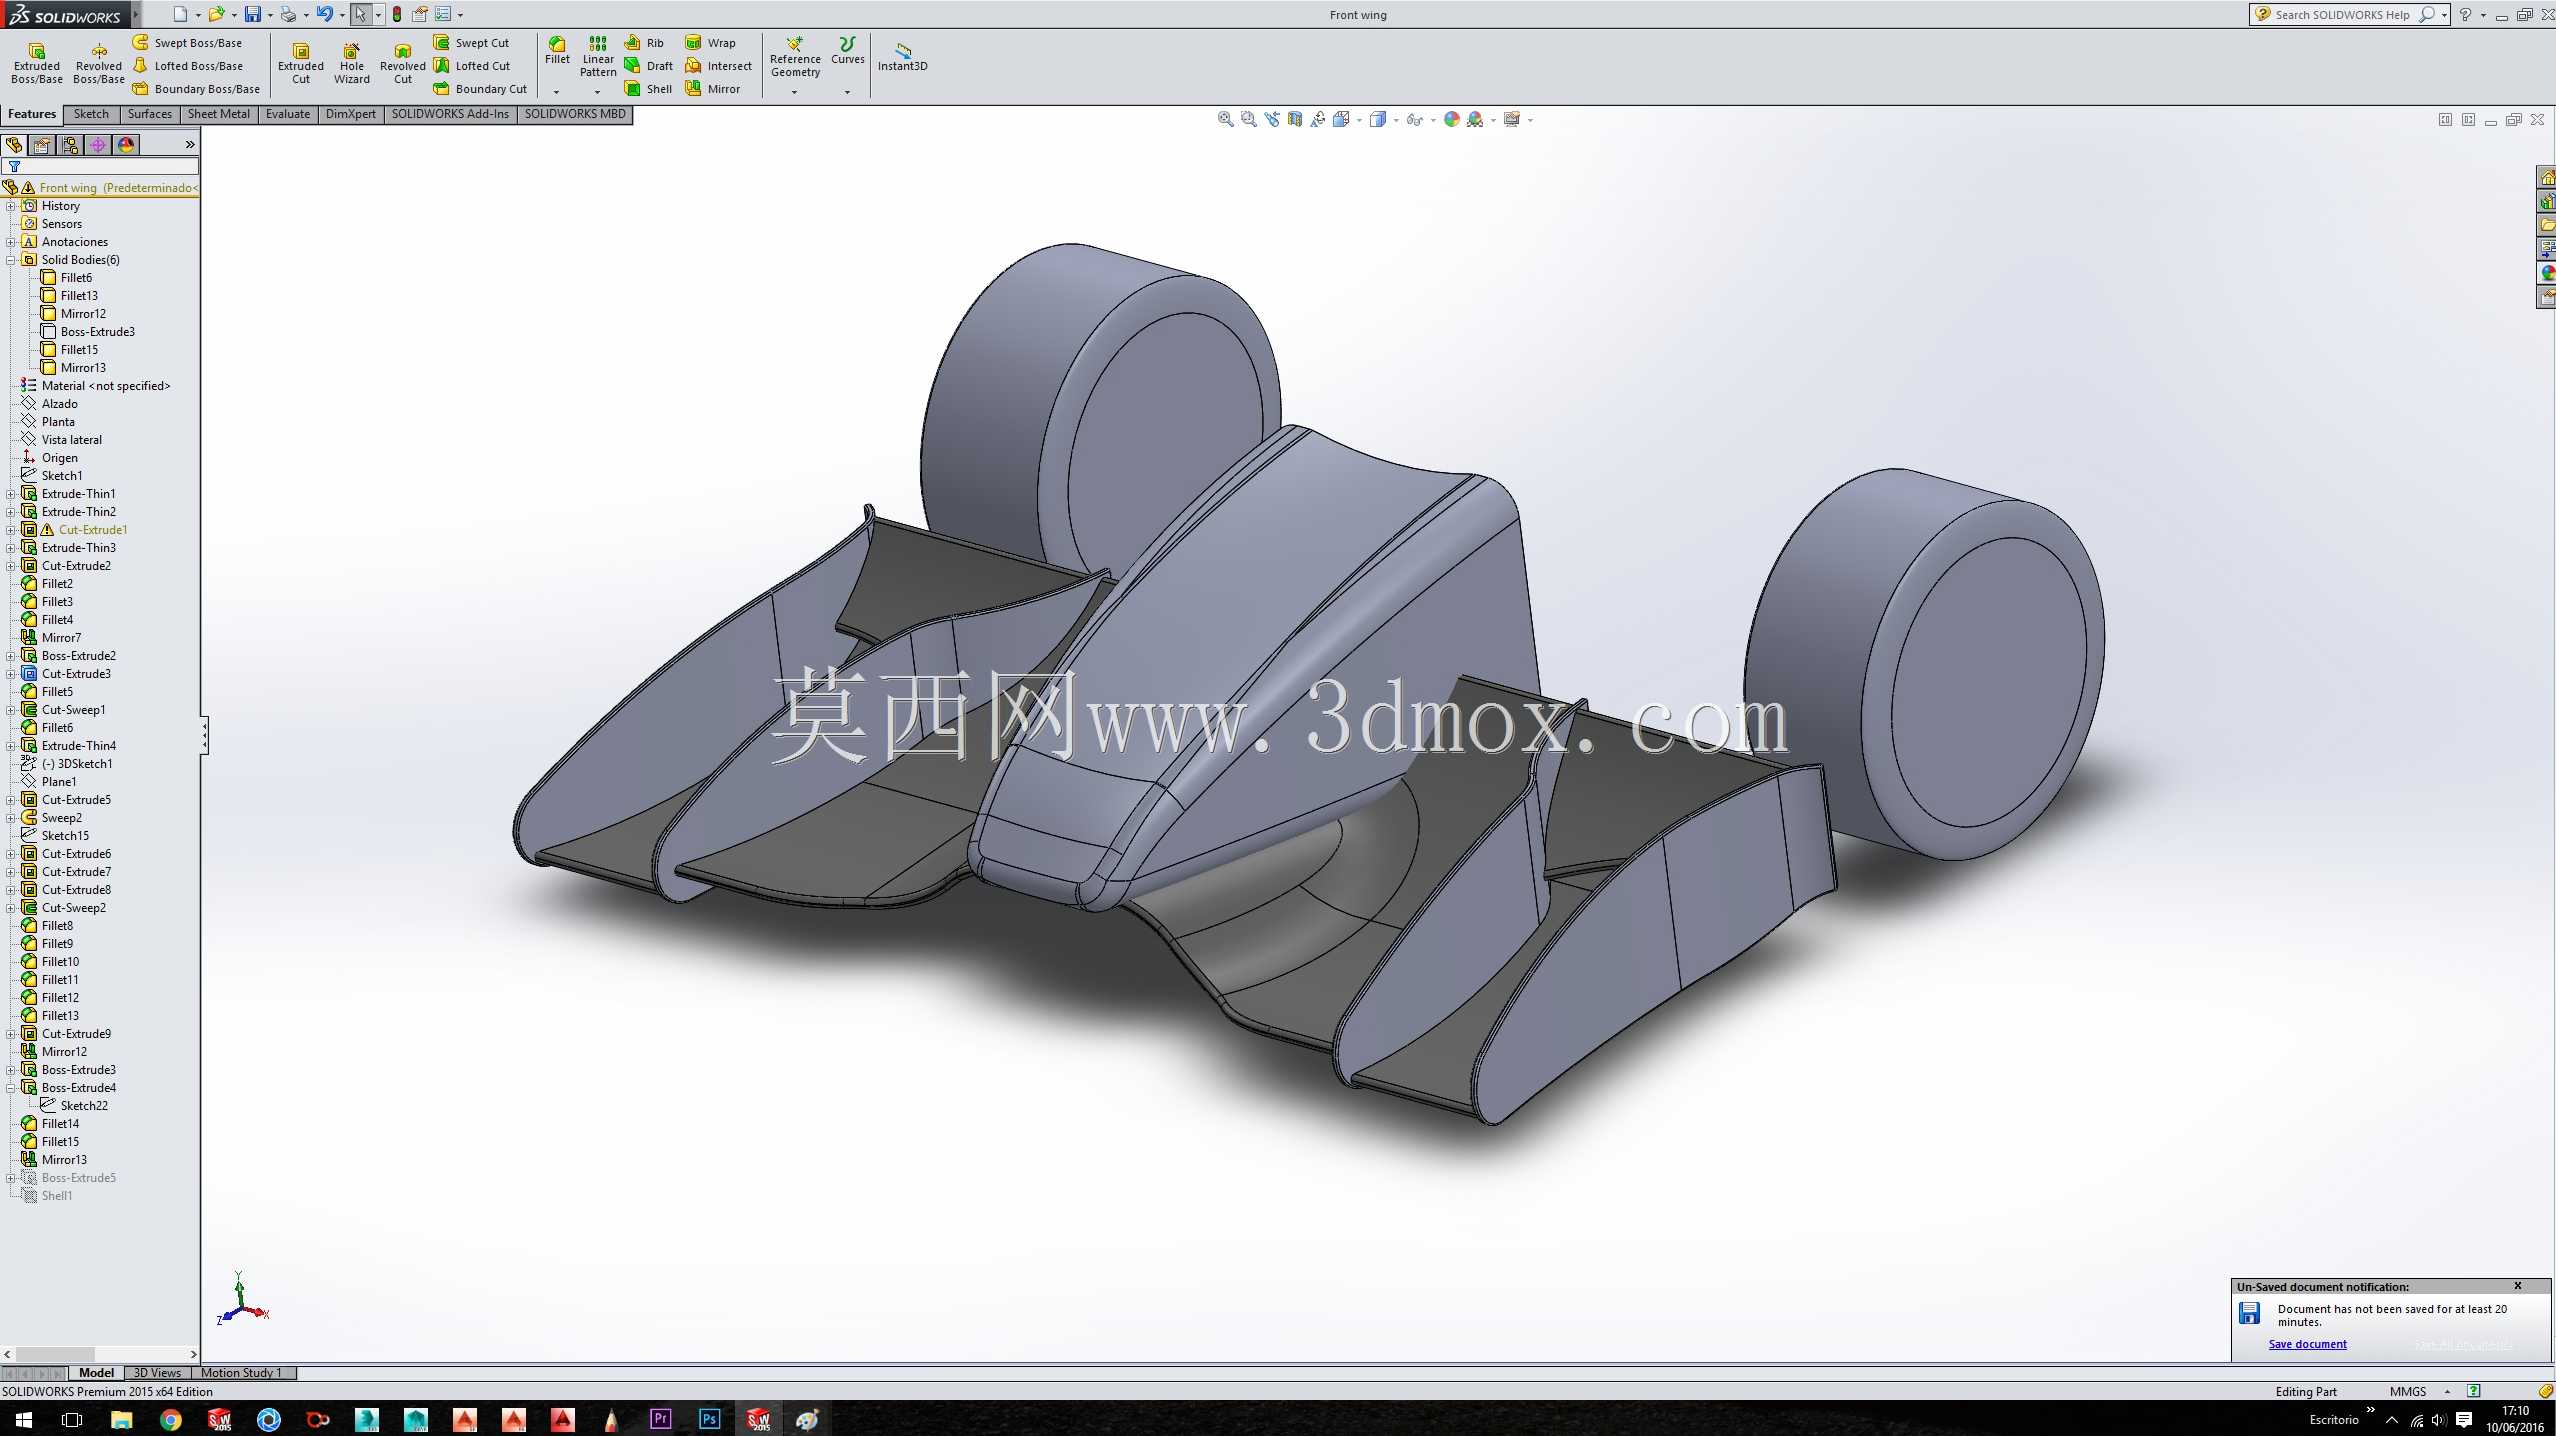The width and height of the screenshot is (2556, 1436).
Task: Click the Lofted Cut tool
Action: pyautogui.click(x=472, y=66)
